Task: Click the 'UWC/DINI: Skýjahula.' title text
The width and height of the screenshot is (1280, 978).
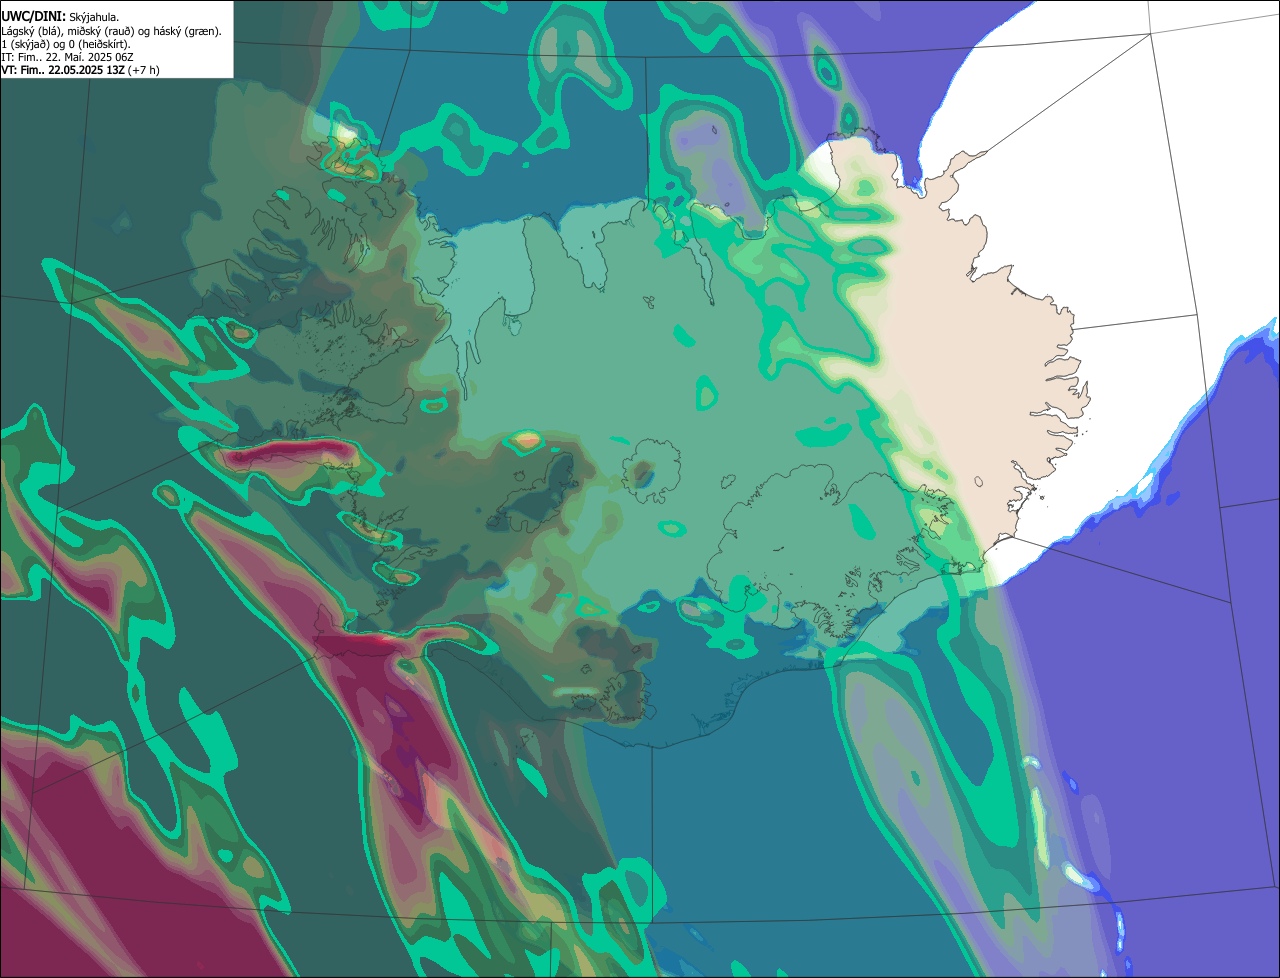Action: pyautogui.click(x=60, y=17)
